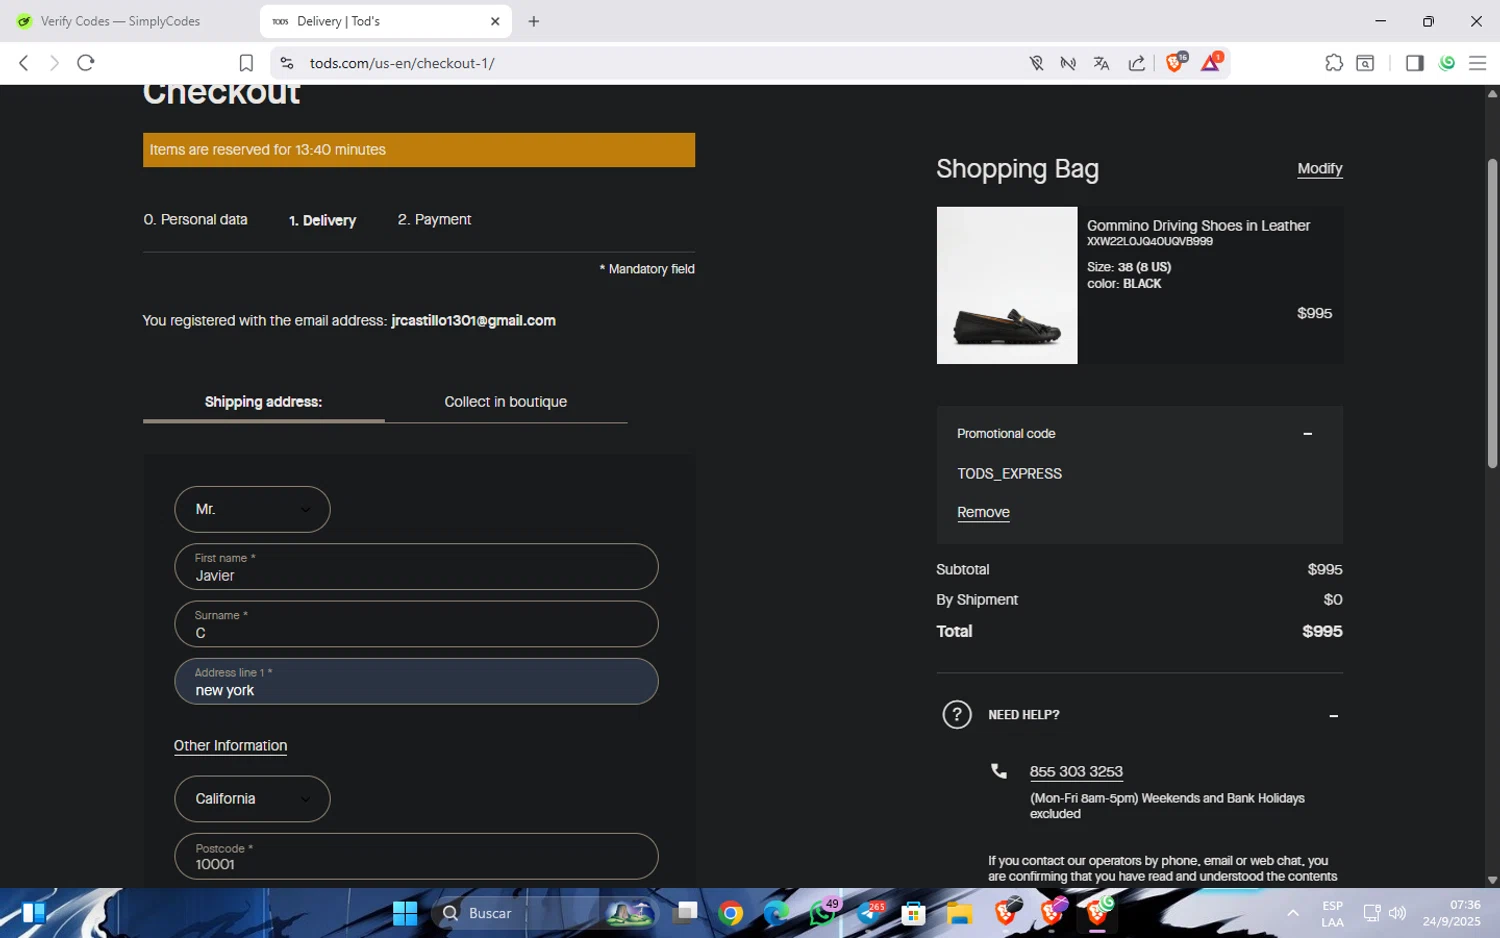Click the email jrcastillo1301@gmail.com text

pyautogui.click(x=473, y=321)
